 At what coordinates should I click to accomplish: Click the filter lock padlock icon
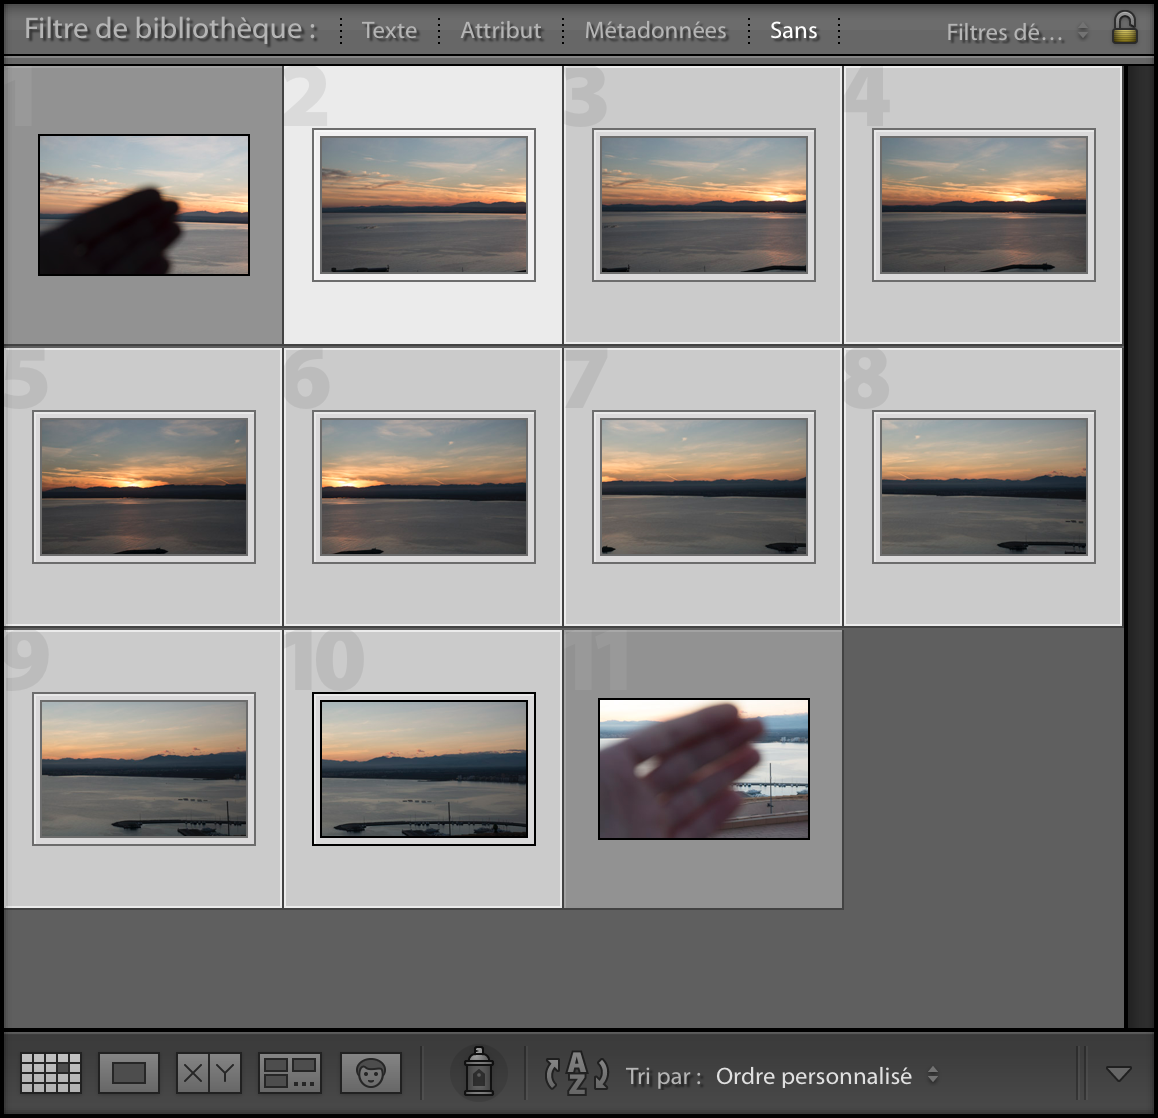[1124, 27]
